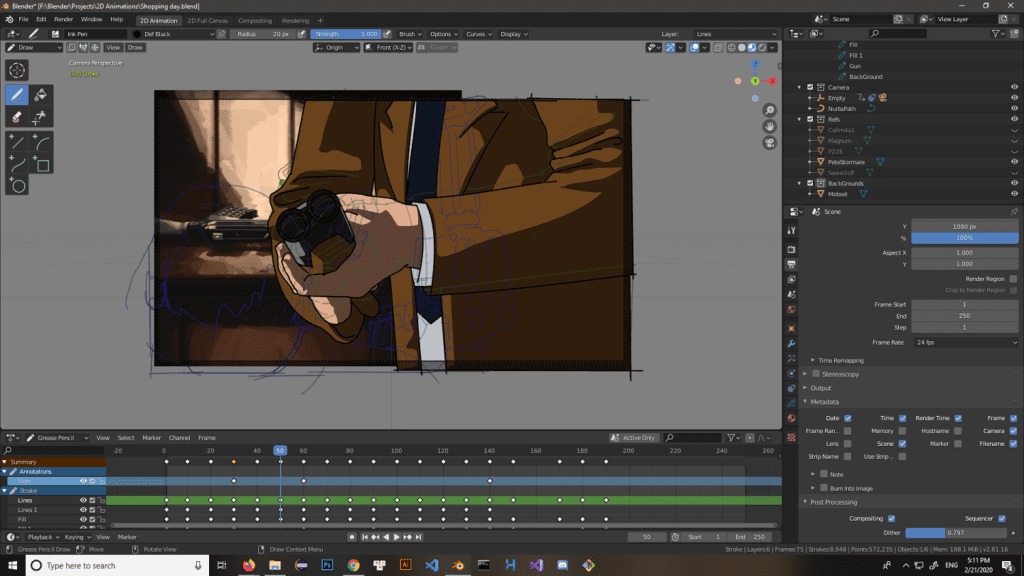Disable the Compositing checkbox under Post Processing

(x=891, y=518)
